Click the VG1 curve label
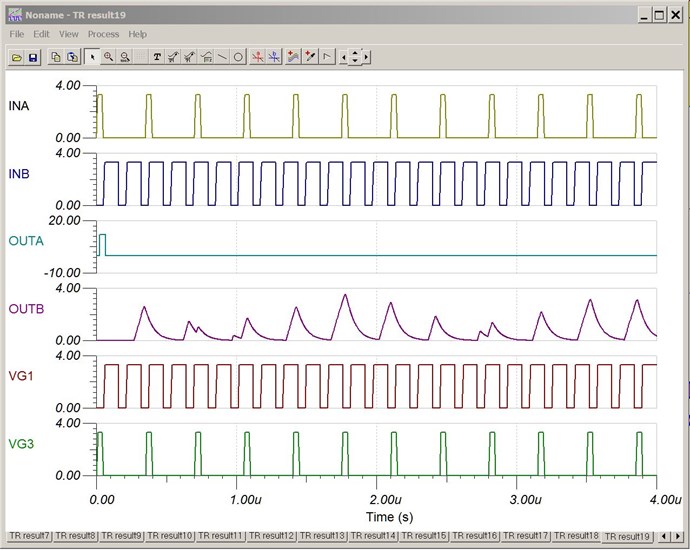This screenshot has width=690, height=550. pos(21,376)
